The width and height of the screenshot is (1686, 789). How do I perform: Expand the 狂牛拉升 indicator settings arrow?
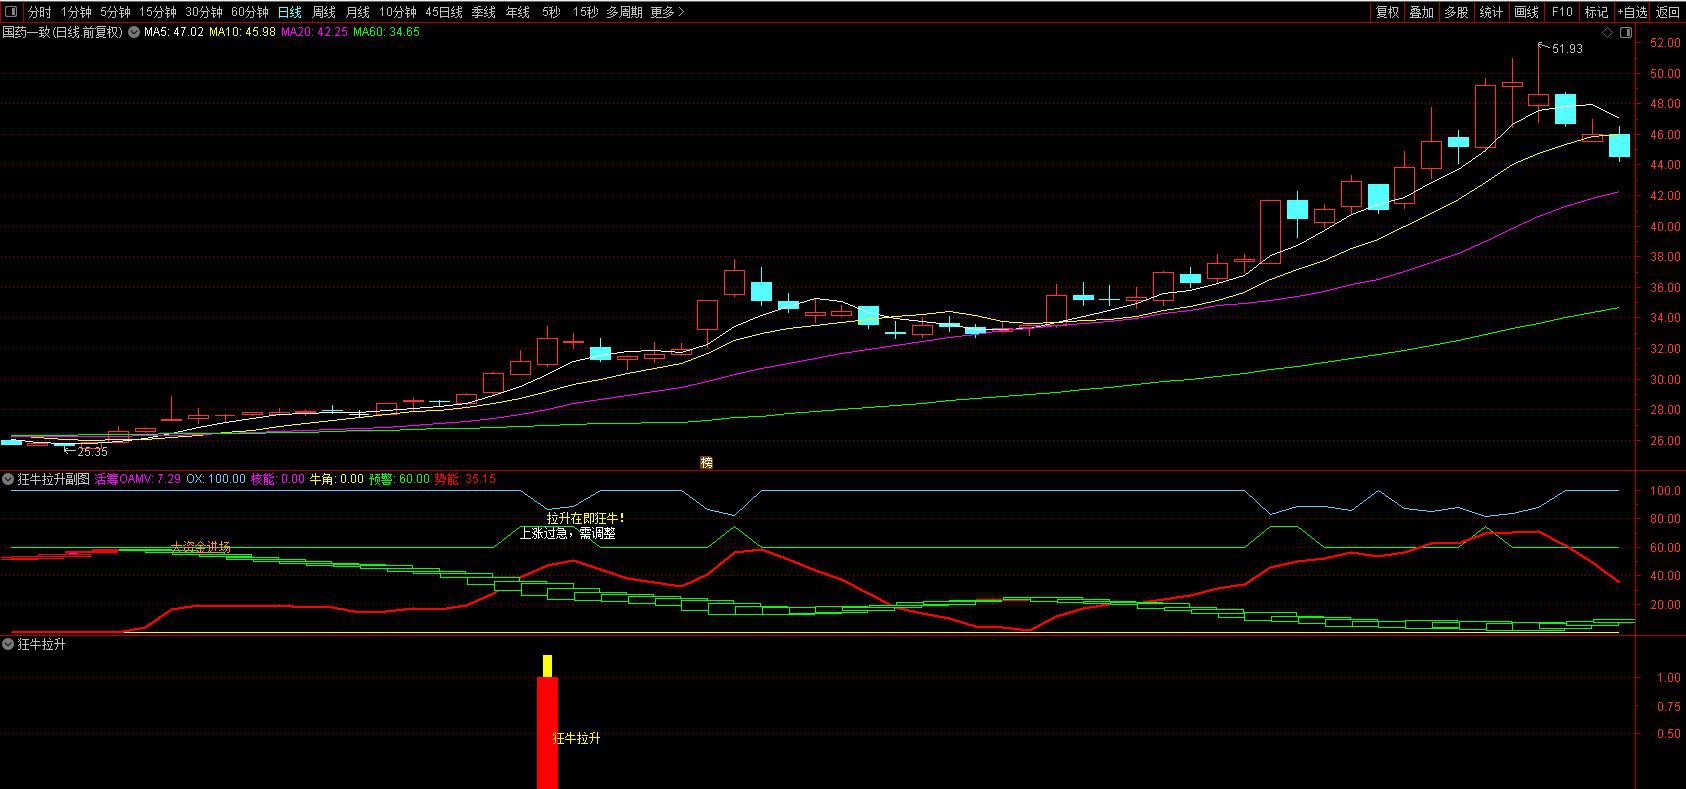9,645
